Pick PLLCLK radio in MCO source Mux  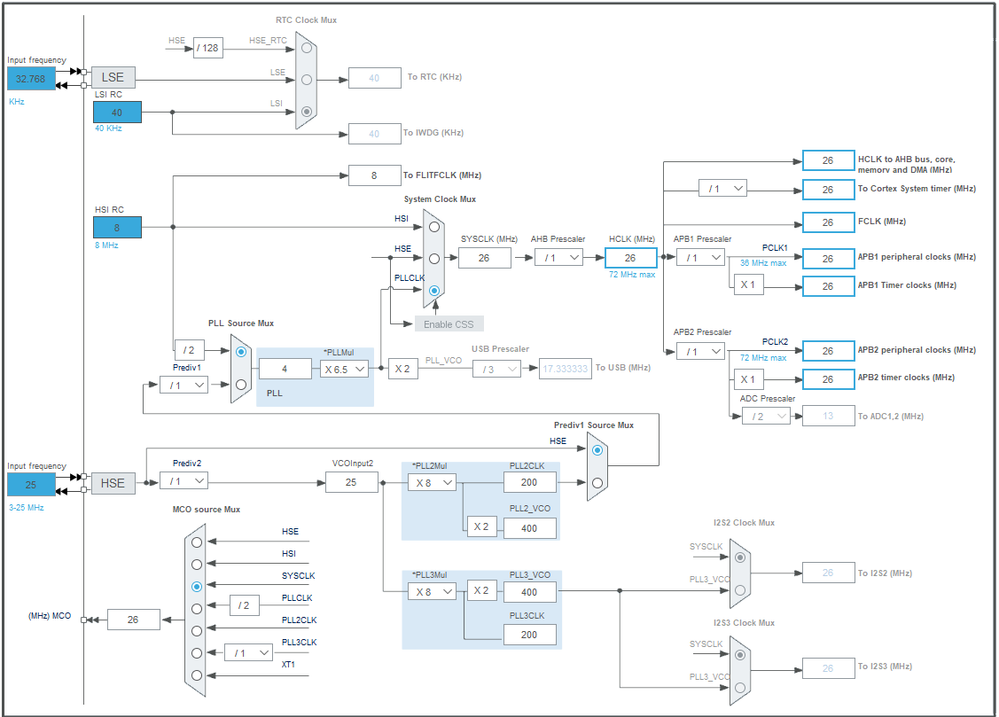point(197,609)
